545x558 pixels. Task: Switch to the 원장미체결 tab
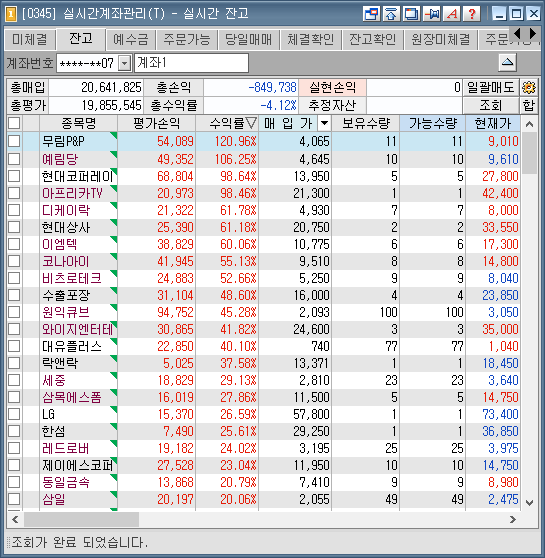[441, 39]
